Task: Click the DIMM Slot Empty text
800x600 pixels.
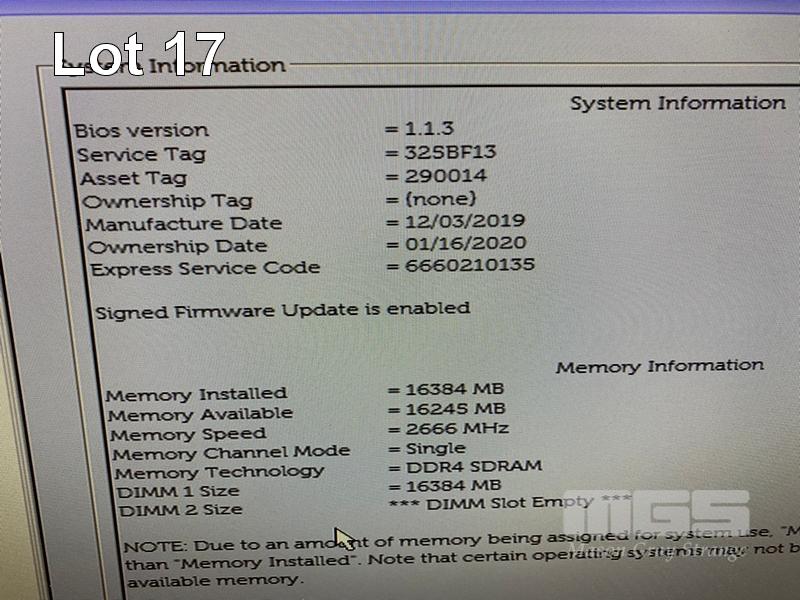Action: point(510,503)
